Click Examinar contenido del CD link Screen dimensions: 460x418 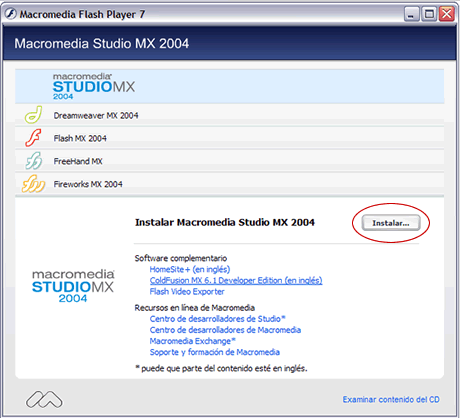pos(391,399)
